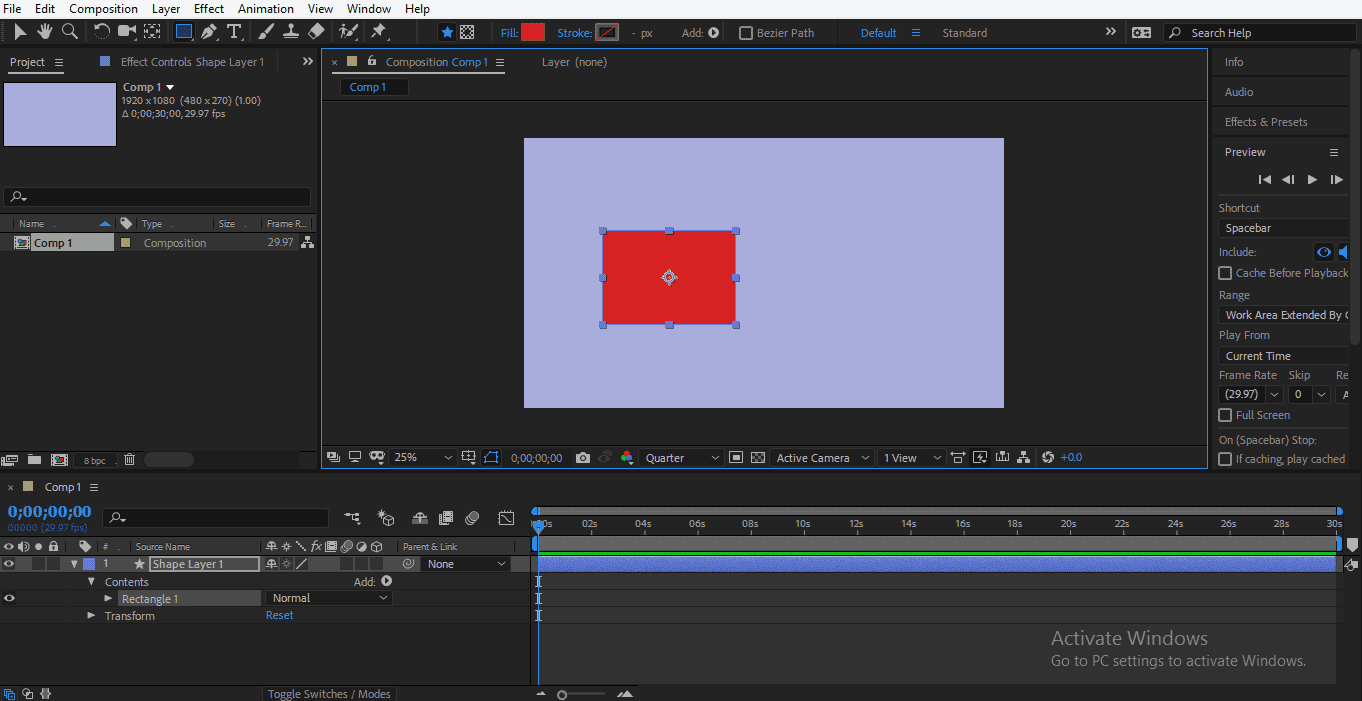The image size is (1362, 701).
Task: Click the current time display field
Action: [x=49, y=511]
